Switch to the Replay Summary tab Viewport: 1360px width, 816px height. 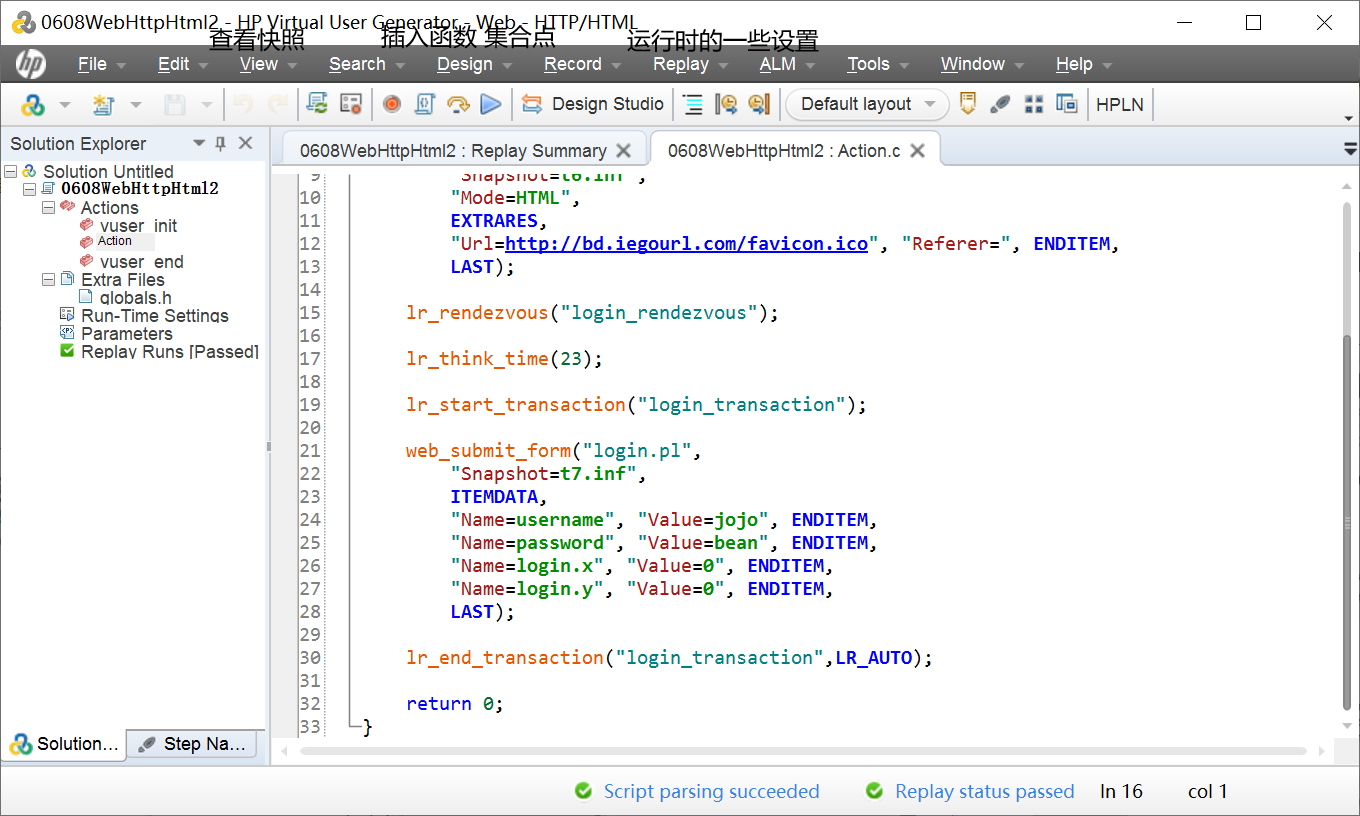coord(453,151)
